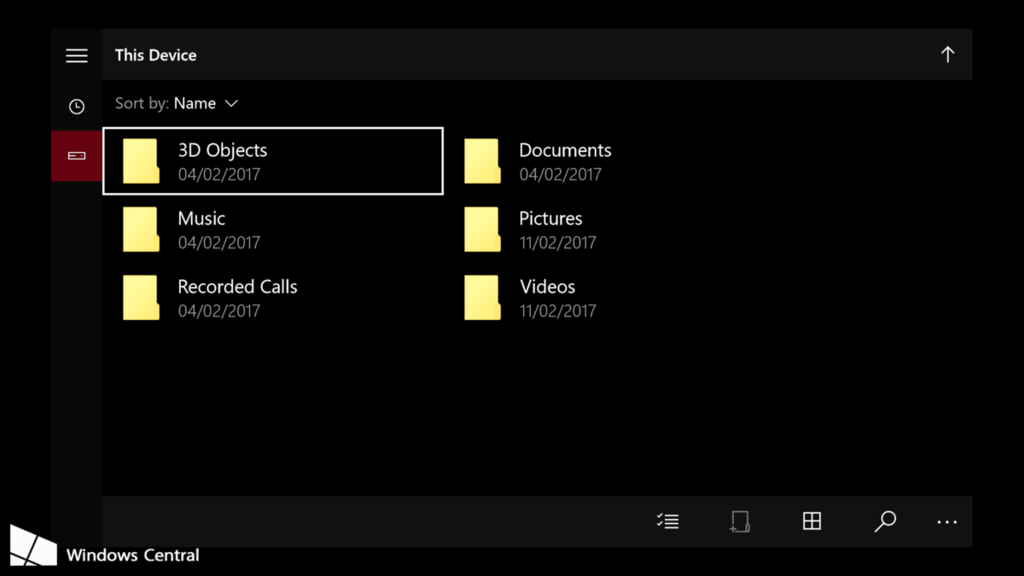This screenshot has height=576, width=1024.
Task: Create a new folder
Action: coord(739,521)
